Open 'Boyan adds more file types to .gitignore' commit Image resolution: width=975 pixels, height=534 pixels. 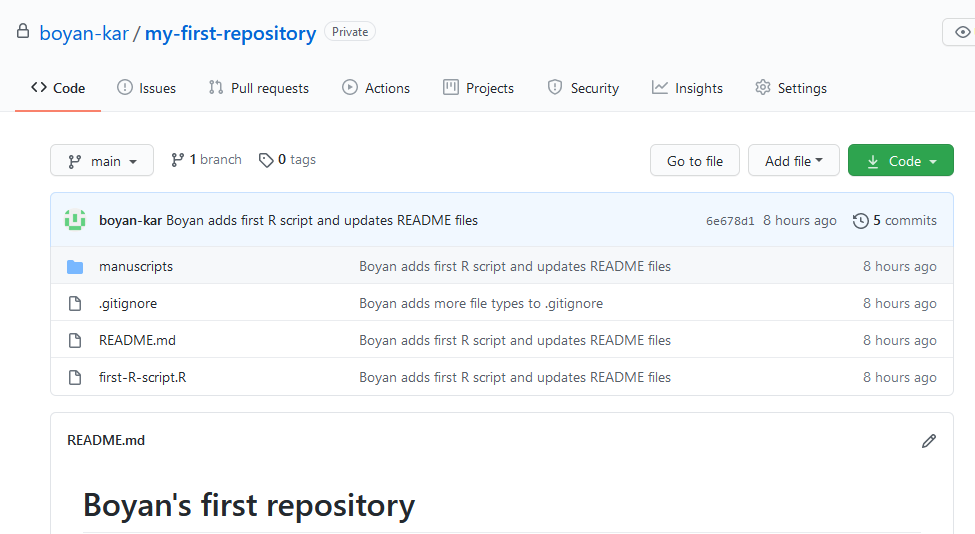pos(481,303)
